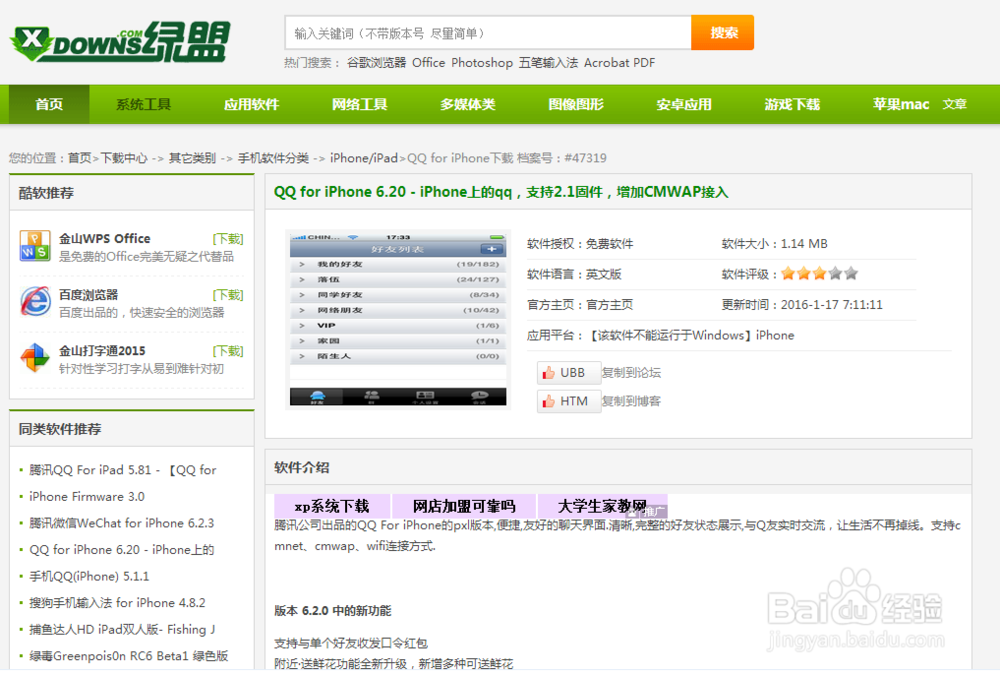Click 下载 link for 金山WPS Office

(x=228, y=239)
